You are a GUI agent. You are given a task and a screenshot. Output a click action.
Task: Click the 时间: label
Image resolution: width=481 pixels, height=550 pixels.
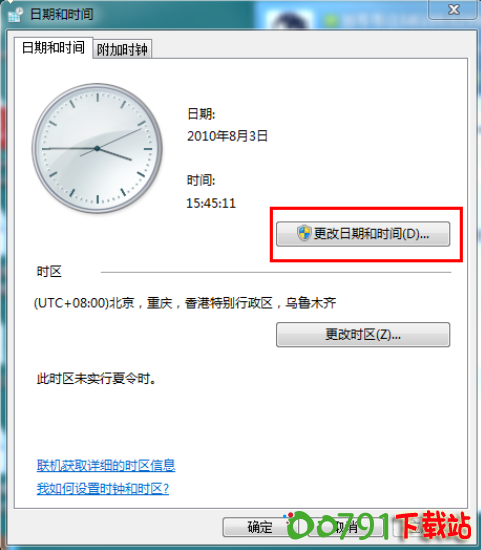click(201, 181)
